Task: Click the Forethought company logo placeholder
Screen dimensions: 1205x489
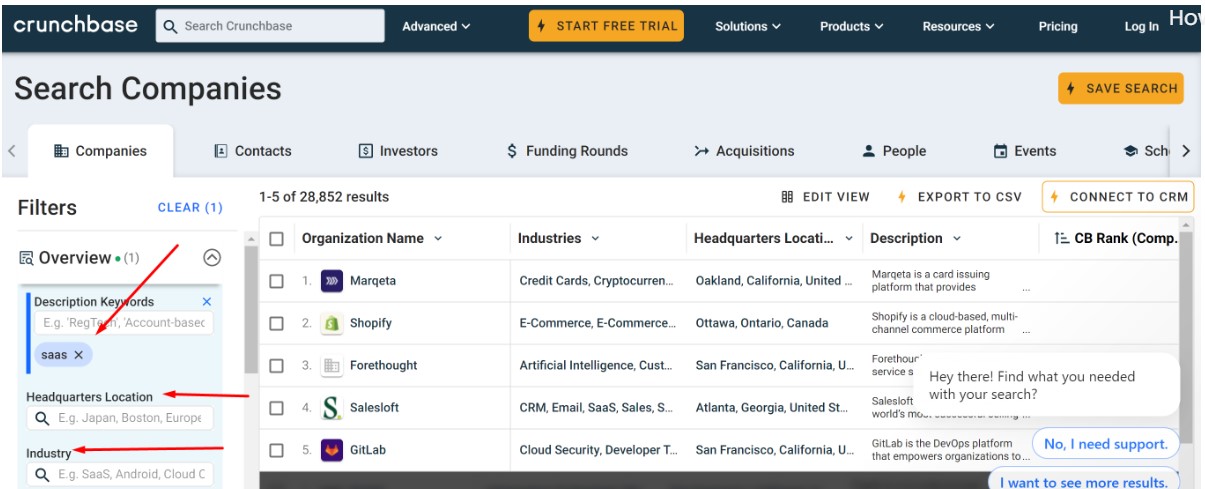Action: [332, 365]
